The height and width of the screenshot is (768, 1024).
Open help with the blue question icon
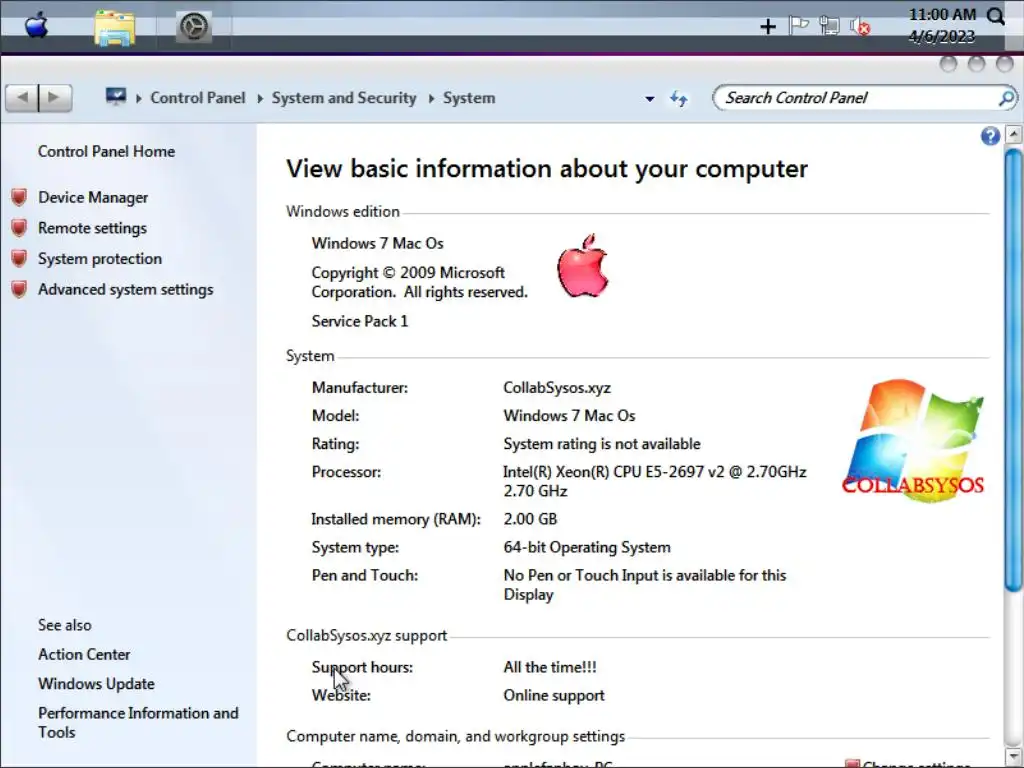[x=990, y=136]
